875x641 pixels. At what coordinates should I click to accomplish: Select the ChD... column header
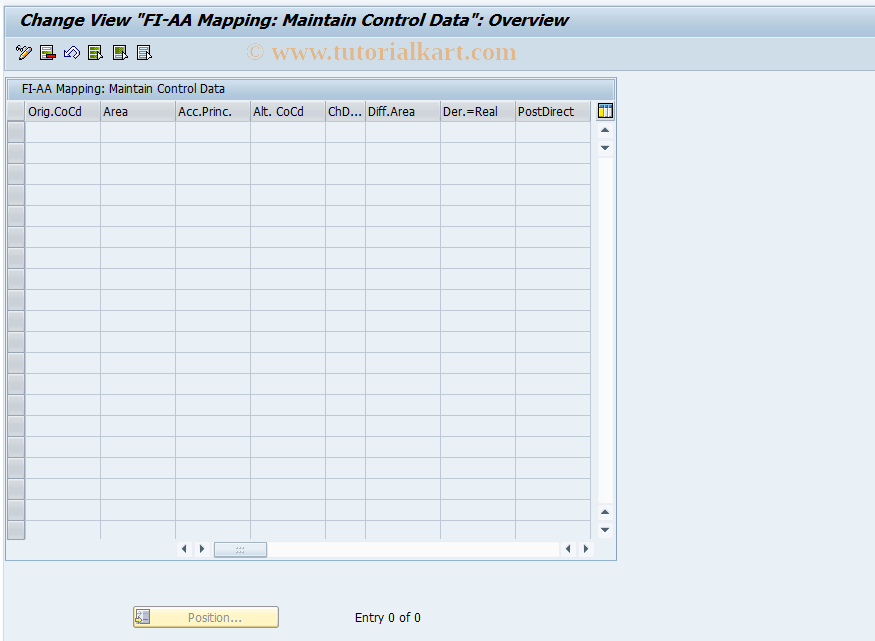(345, 112)
